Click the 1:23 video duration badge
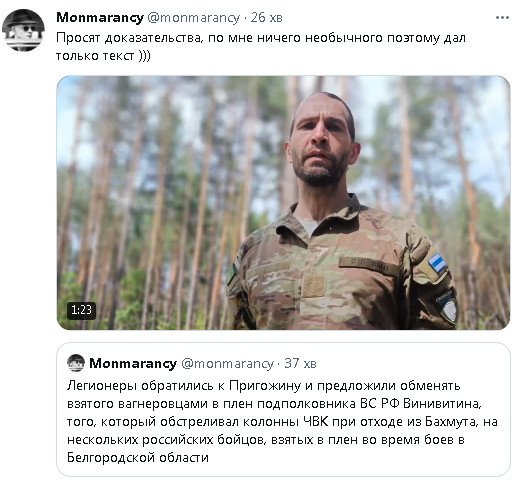 (81, 310)
